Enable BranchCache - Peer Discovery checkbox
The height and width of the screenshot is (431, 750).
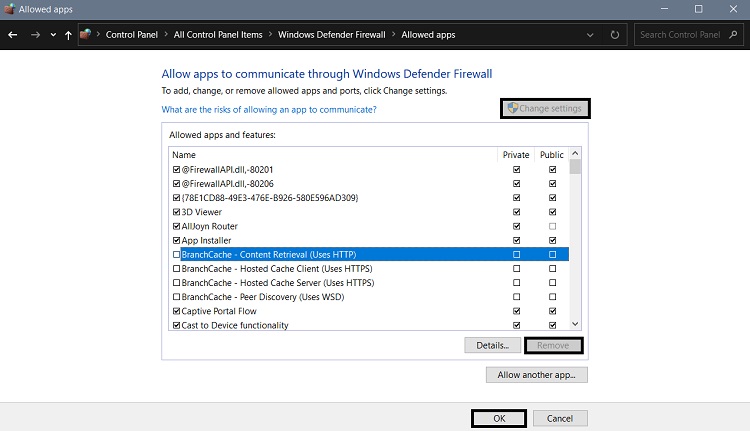tap(177, 297)
